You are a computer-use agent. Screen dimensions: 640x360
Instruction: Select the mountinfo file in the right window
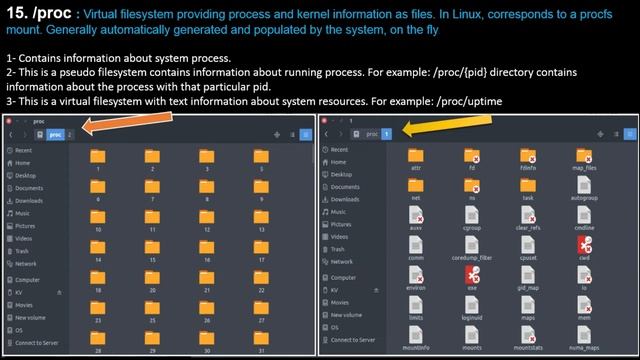coord(416,336)
